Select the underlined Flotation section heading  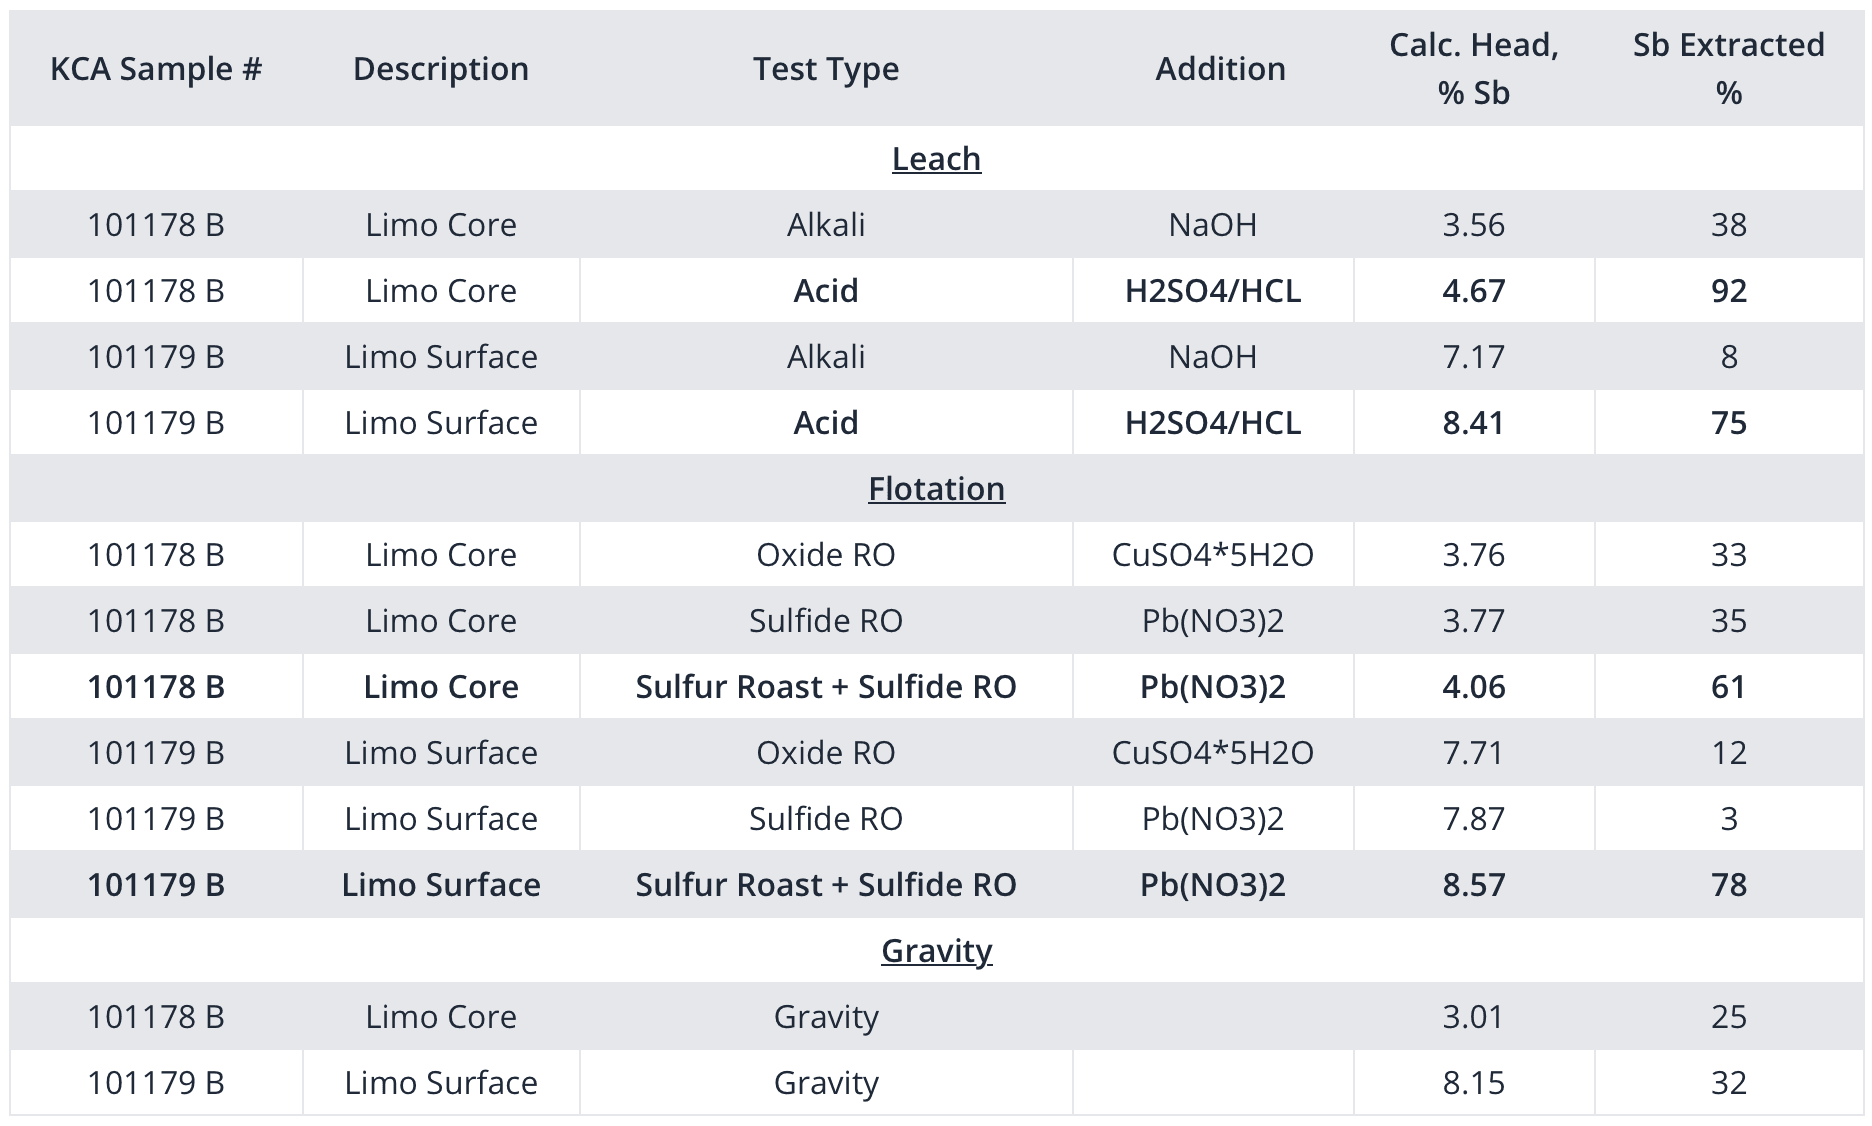coord(936,489)
